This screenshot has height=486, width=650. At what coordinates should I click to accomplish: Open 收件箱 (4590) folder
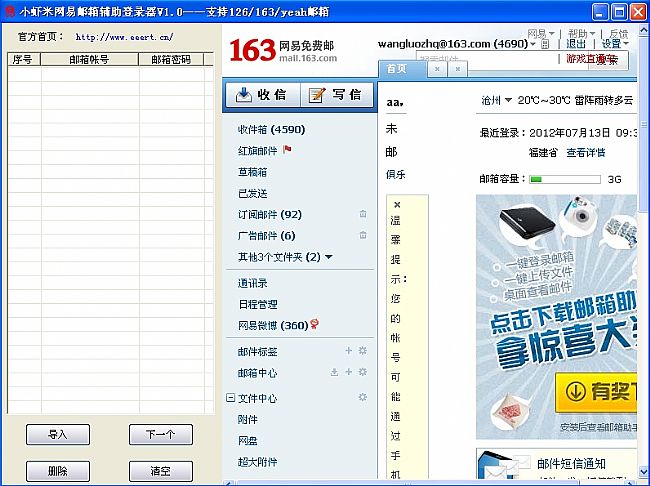tap(271, 129)
